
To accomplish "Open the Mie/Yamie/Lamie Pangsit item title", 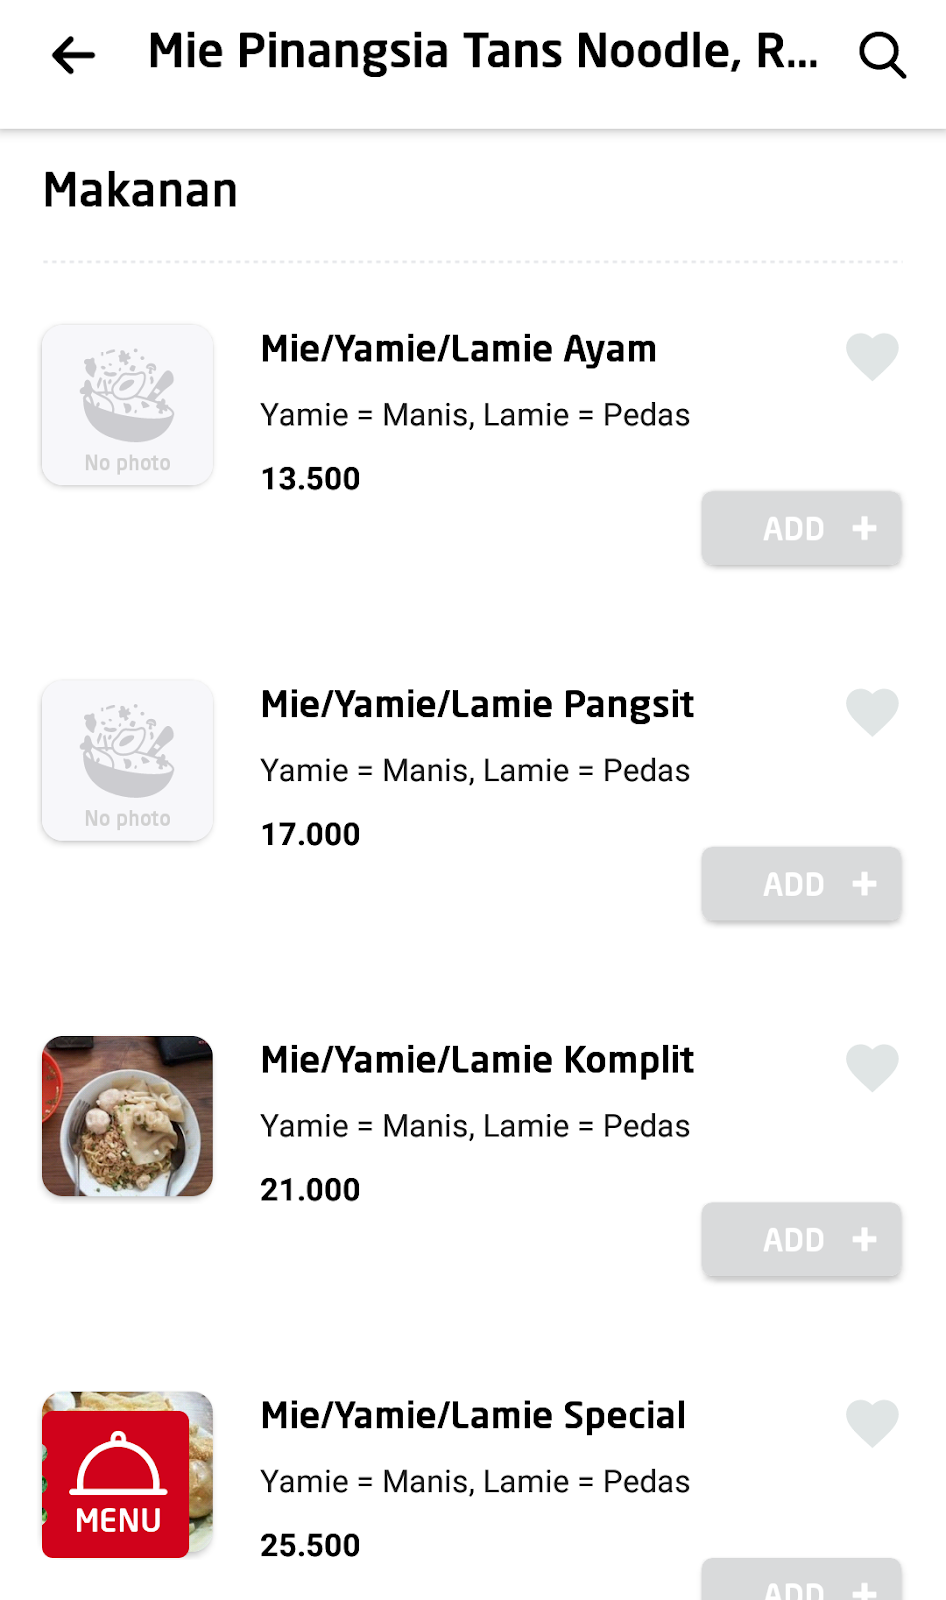I will click(477, 705).
